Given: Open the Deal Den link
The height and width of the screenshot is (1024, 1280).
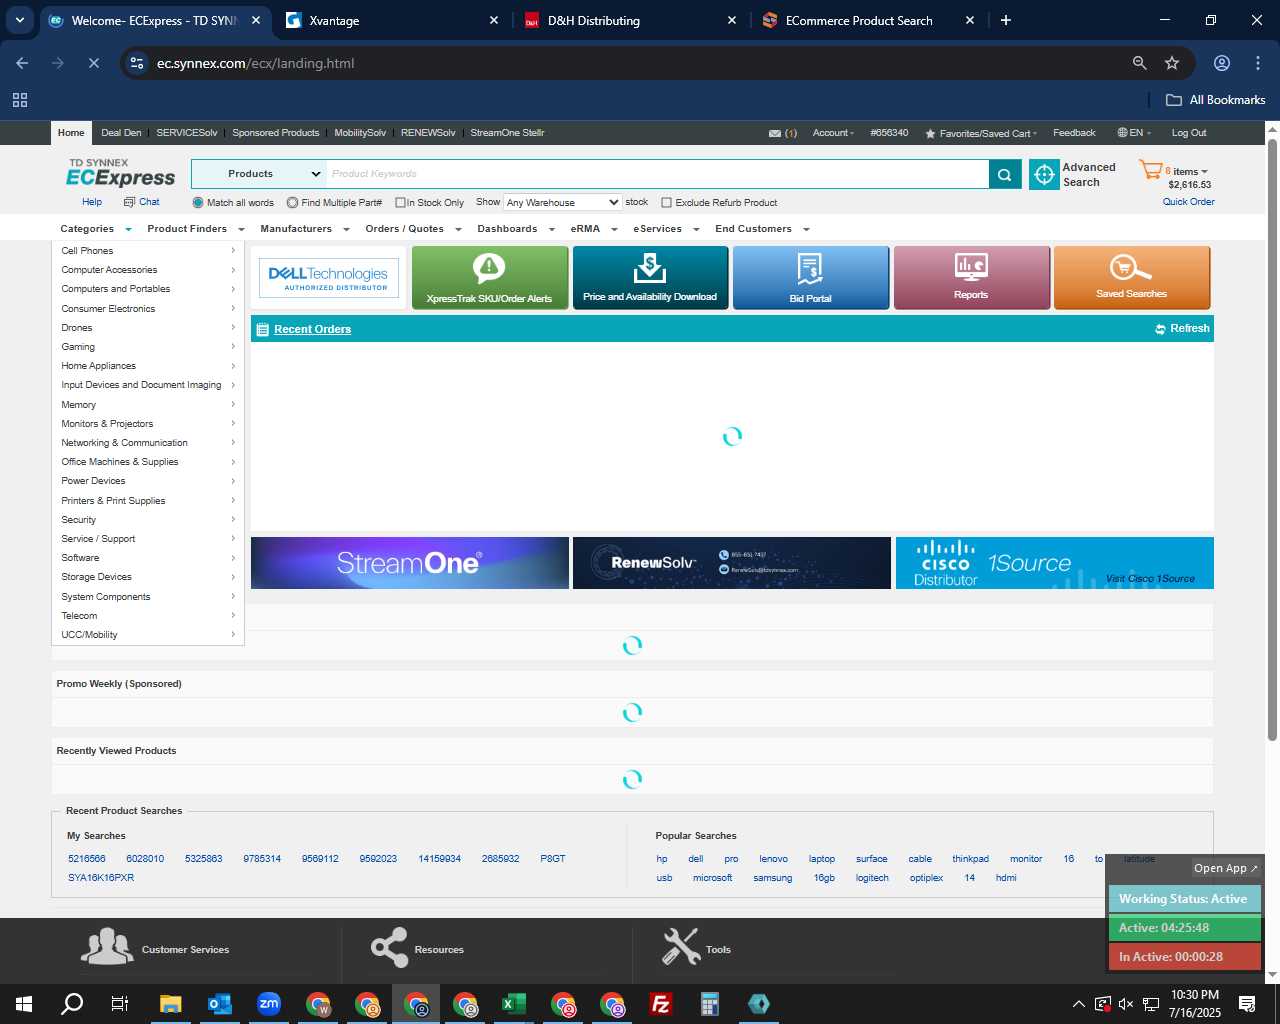Looking at the screenshot, I should tap(121, 133).
